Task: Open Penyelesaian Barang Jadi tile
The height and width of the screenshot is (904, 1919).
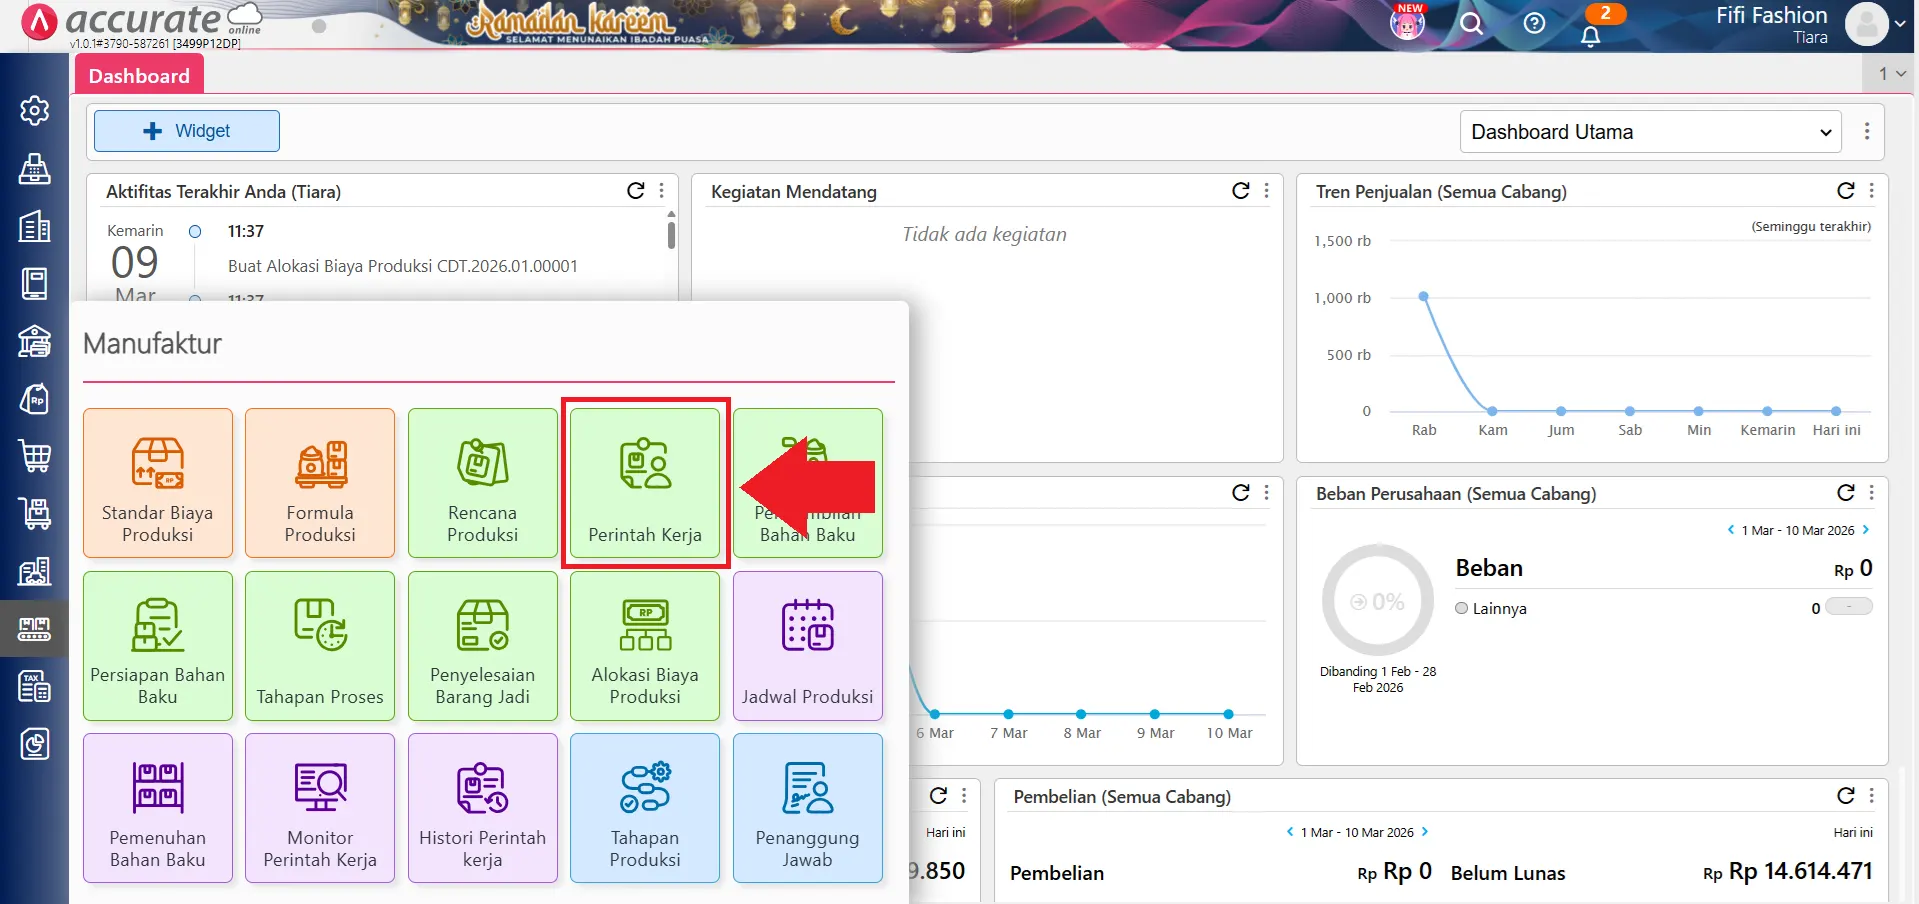Action: [482, 645]
